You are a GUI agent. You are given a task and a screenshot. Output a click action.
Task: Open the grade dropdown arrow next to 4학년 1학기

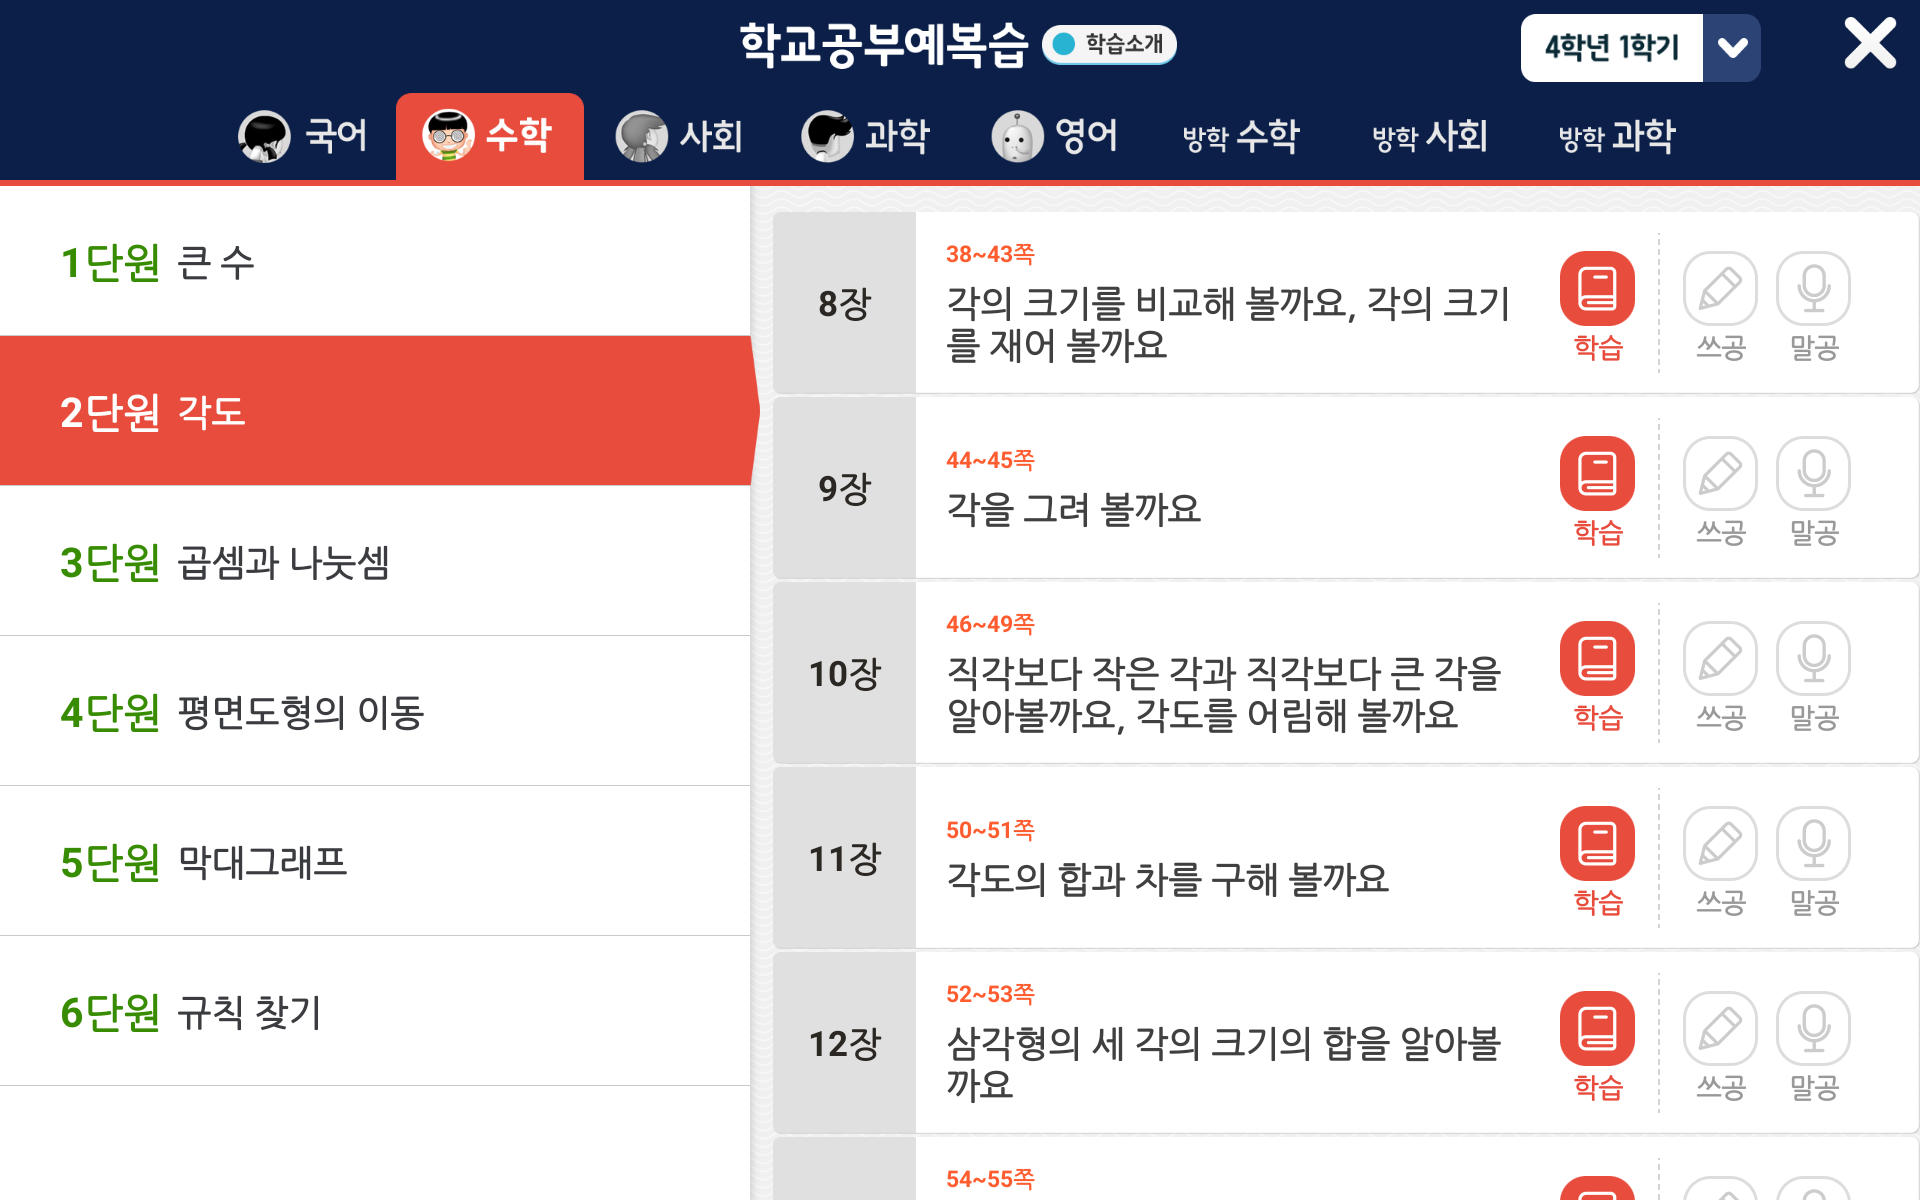(x=1732, y=48)
